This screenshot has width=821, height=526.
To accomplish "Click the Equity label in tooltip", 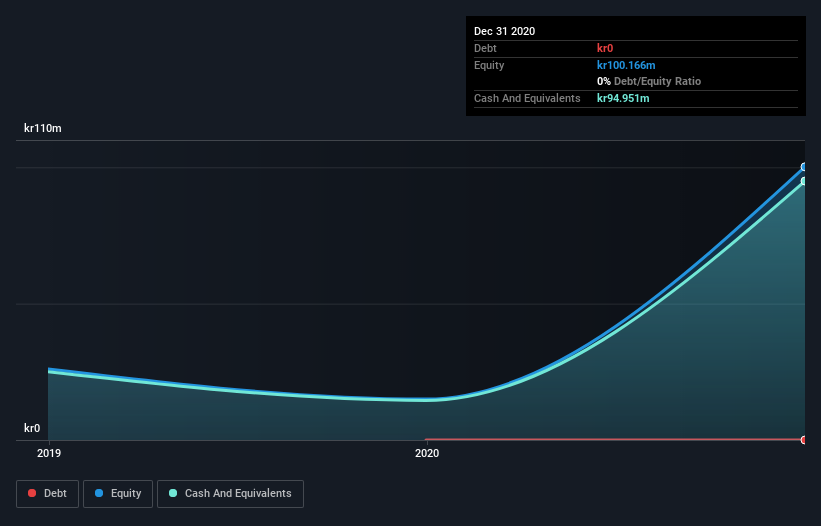I will [x=489, y=65].
